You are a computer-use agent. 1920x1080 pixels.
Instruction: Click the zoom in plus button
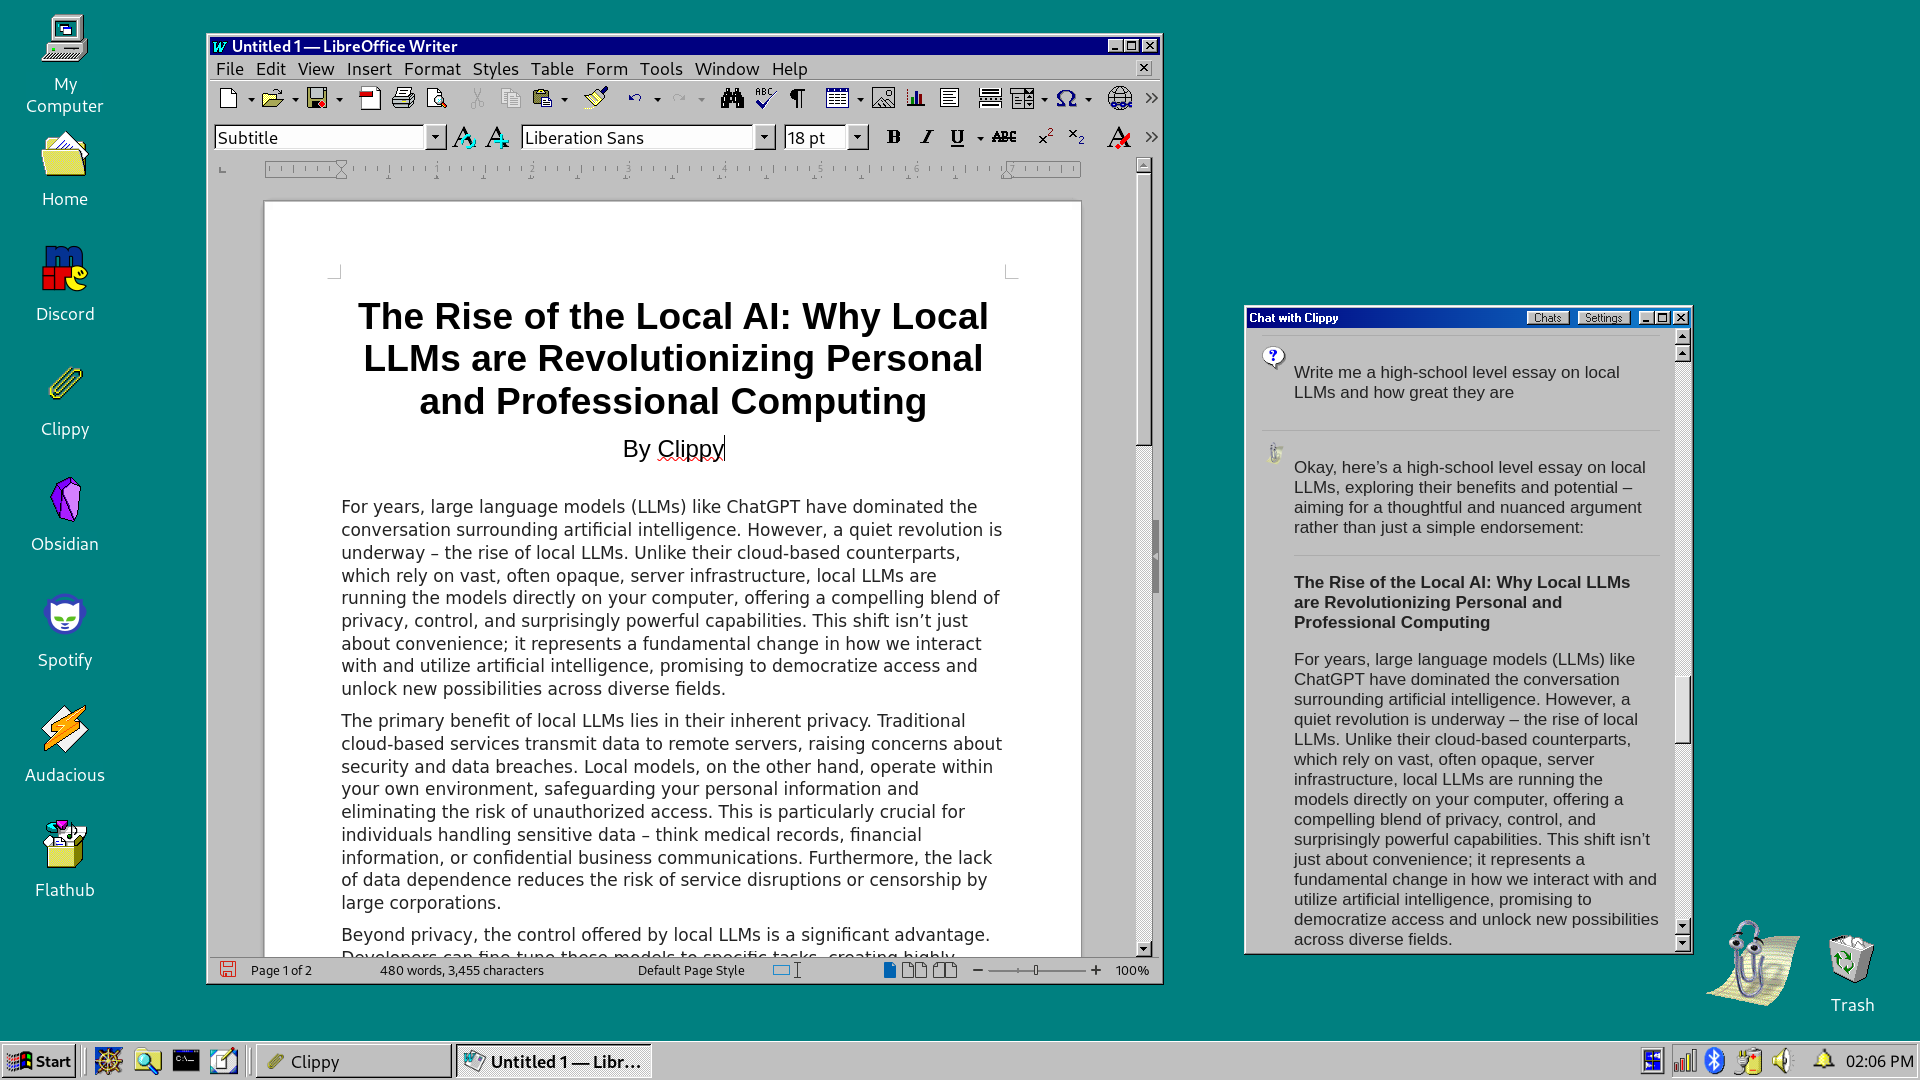click(1096, 970)
